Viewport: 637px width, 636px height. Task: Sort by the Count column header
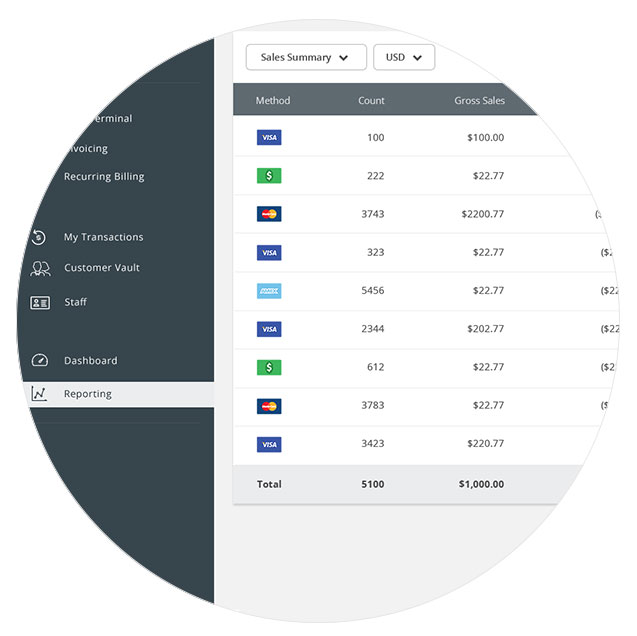(x=371, y=100)
